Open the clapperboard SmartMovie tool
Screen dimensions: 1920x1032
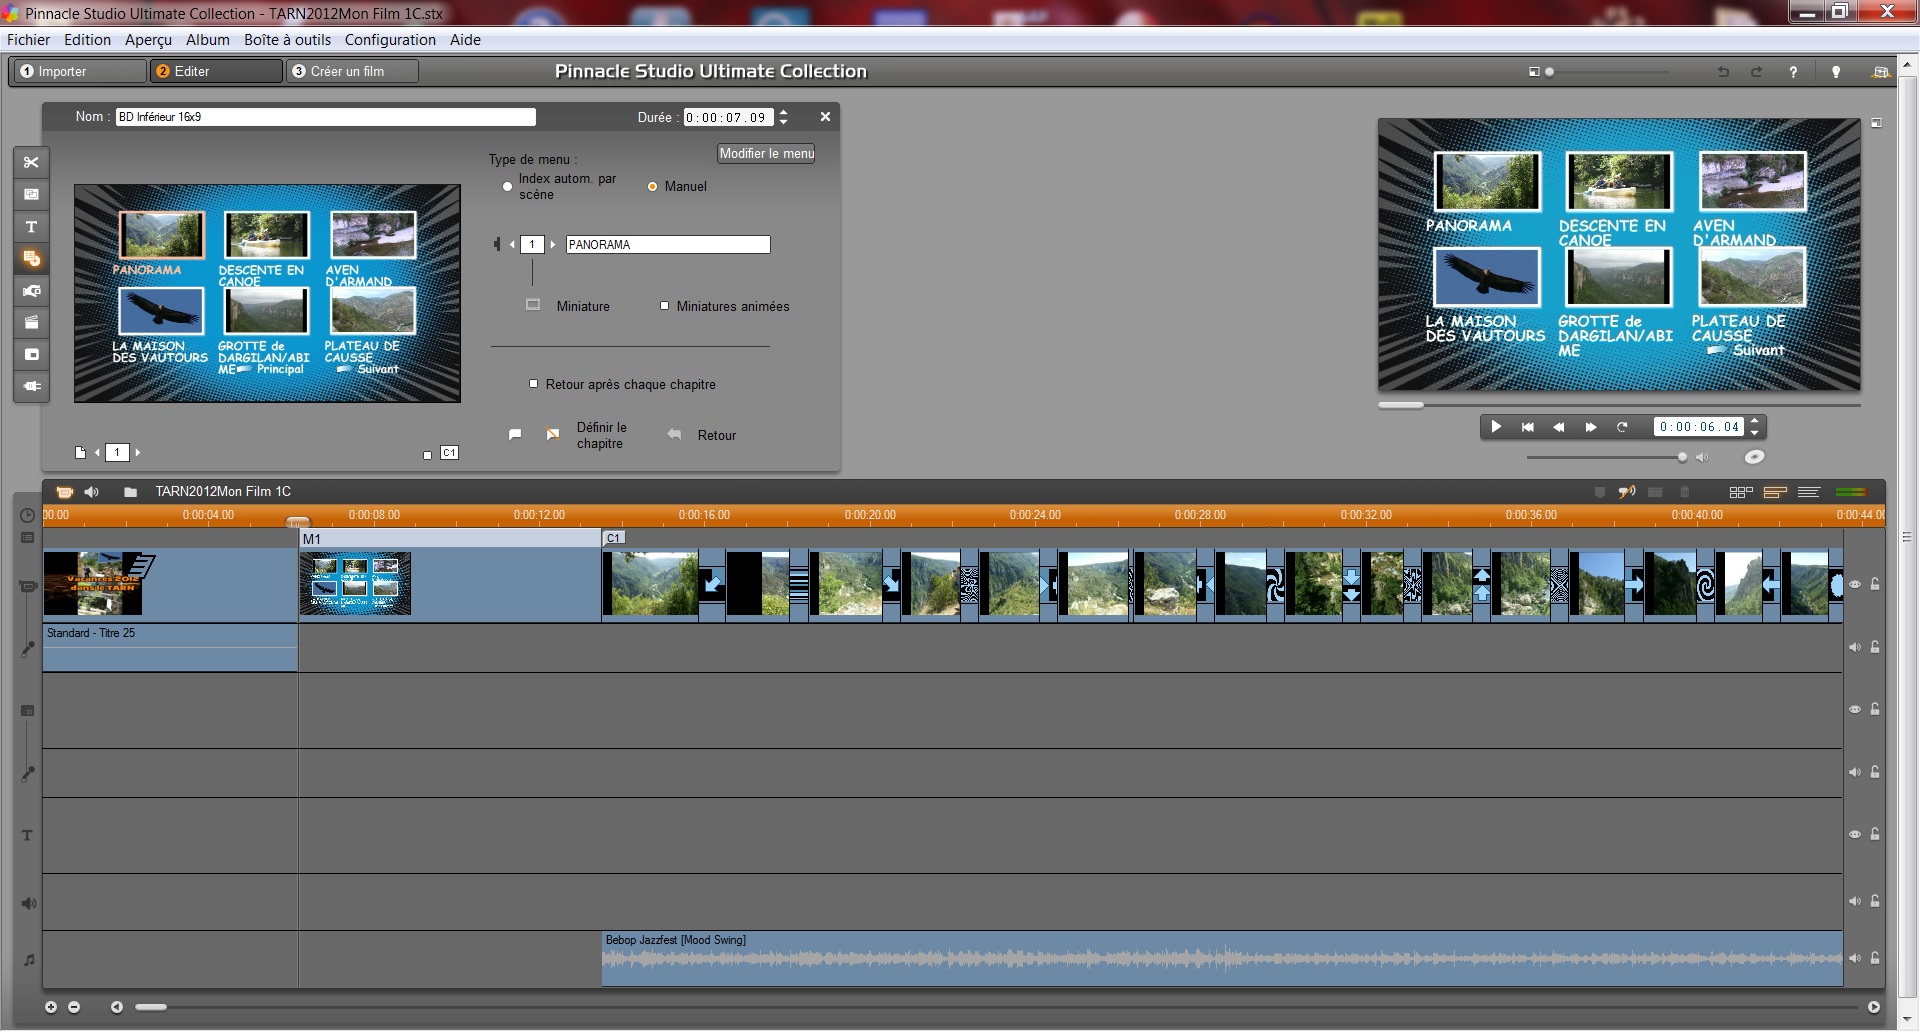31,322
